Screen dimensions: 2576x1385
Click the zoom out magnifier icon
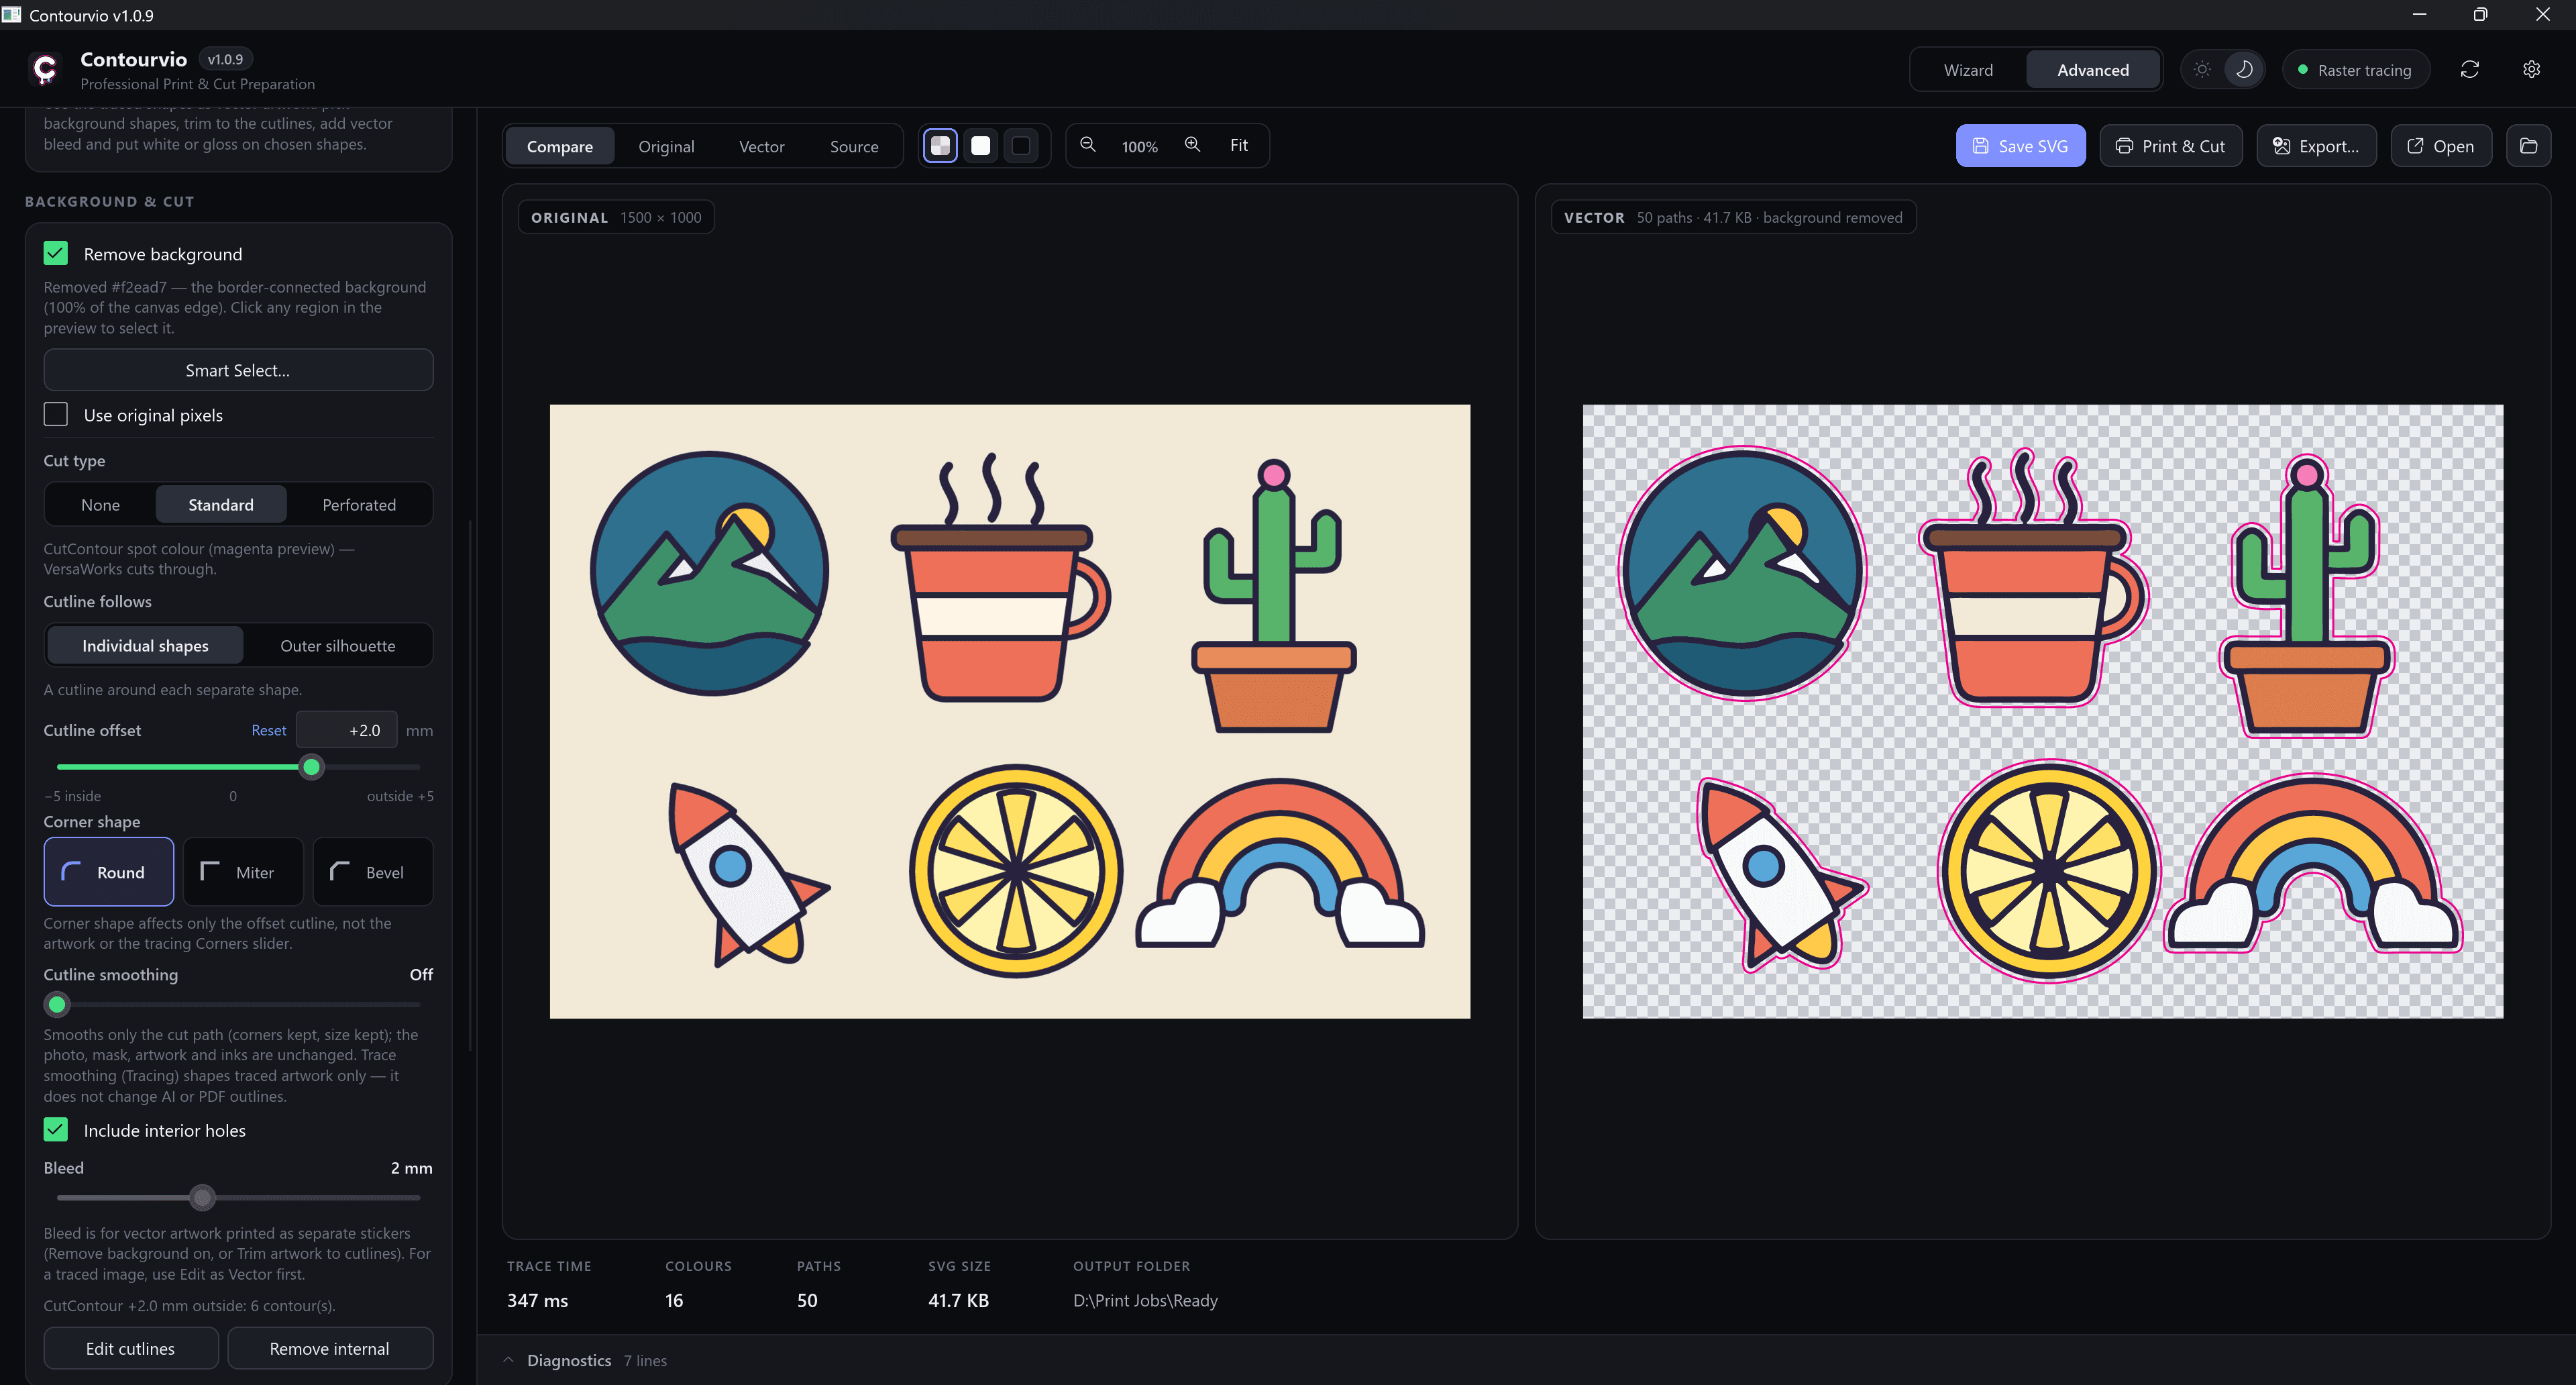click(x=1088, y=145)
